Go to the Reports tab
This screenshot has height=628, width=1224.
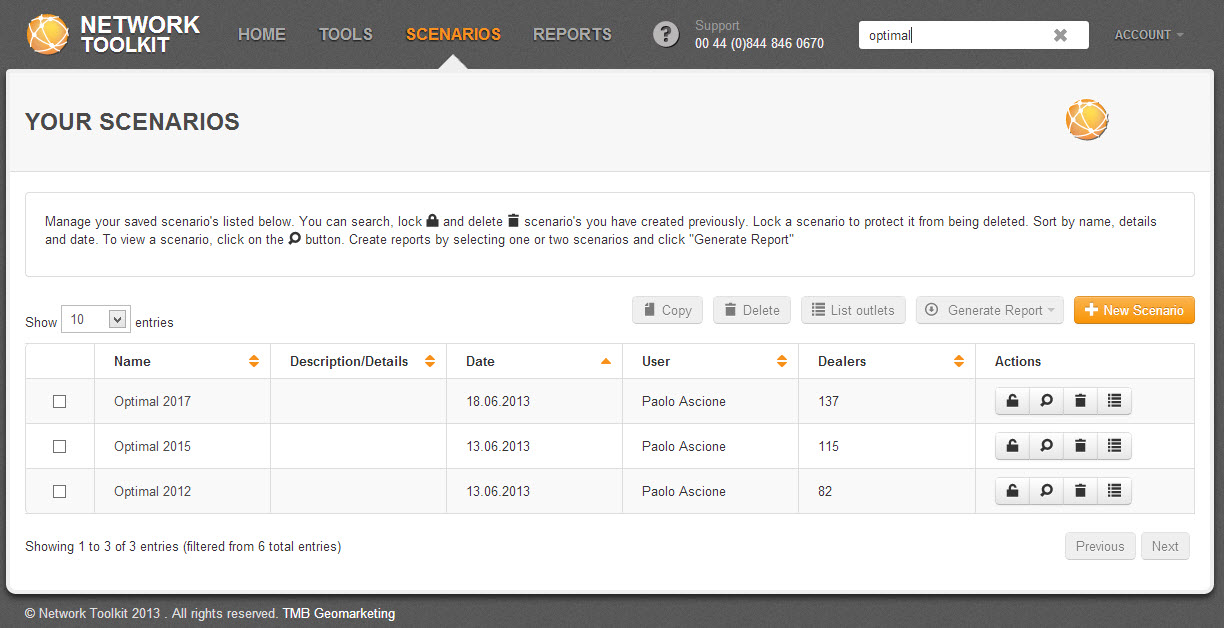click(572, 35)
